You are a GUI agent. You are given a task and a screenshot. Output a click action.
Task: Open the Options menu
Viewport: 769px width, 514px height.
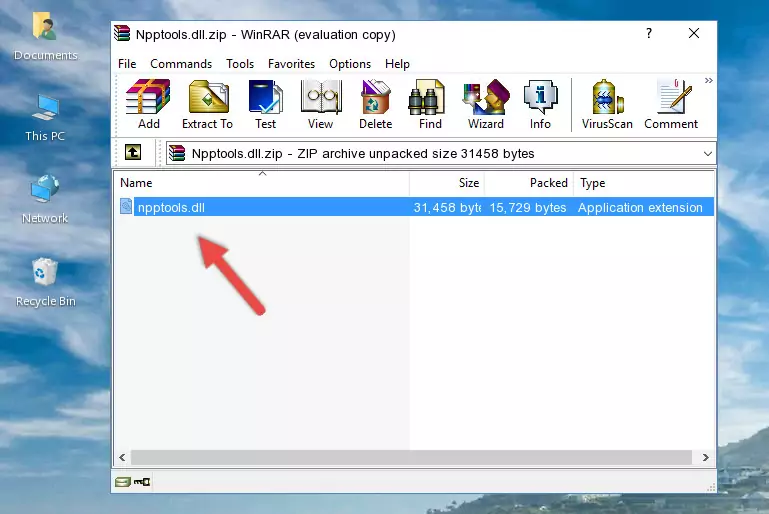pos(350,64)
